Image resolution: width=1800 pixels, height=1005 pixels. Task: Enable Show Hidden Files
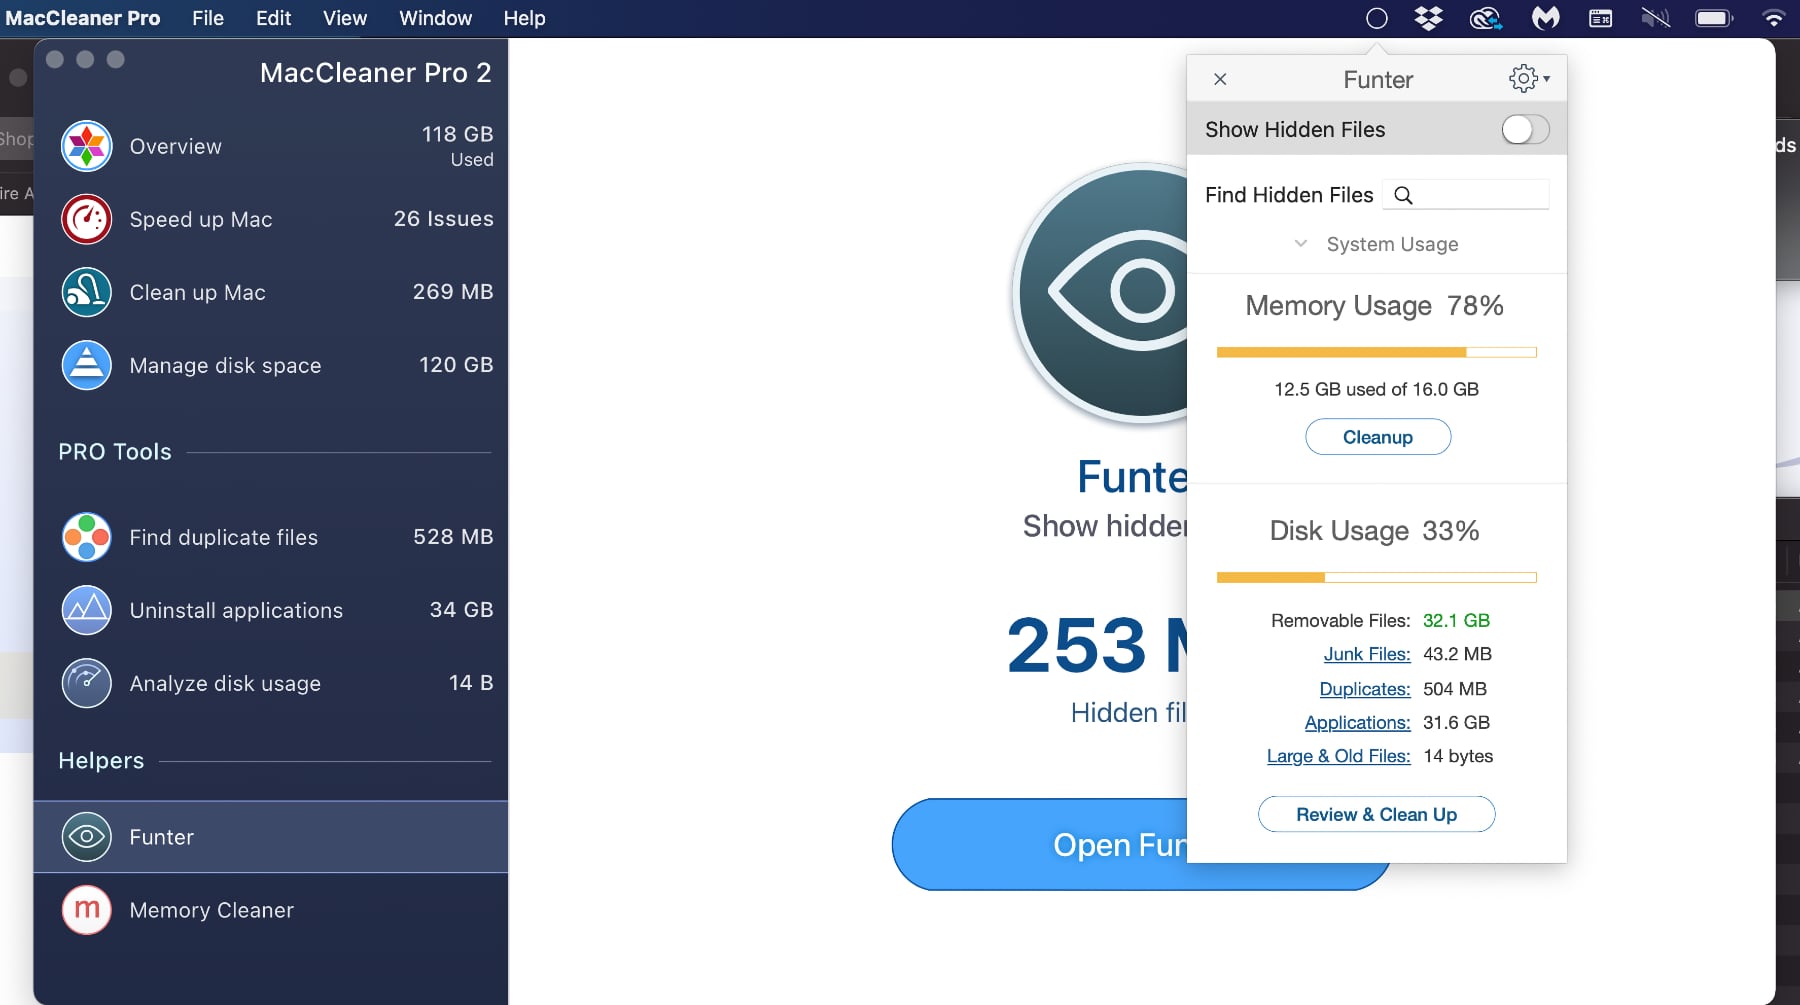1524,130
